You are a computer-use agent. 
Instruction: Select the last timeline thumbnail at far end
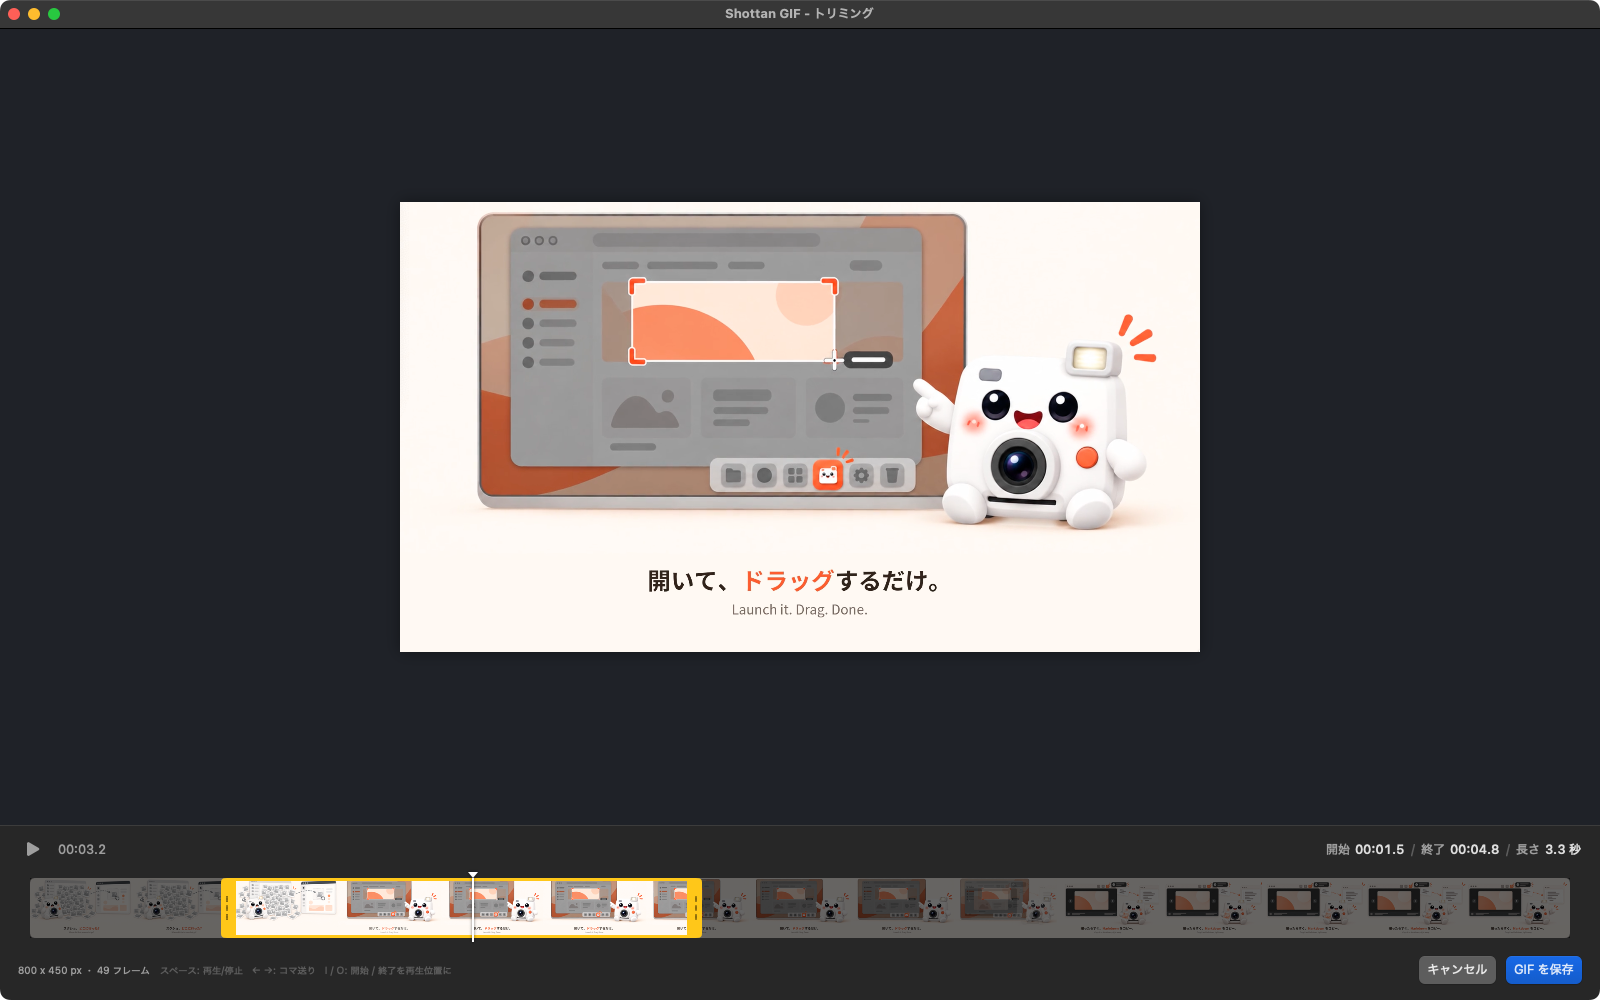(1518, 908)
